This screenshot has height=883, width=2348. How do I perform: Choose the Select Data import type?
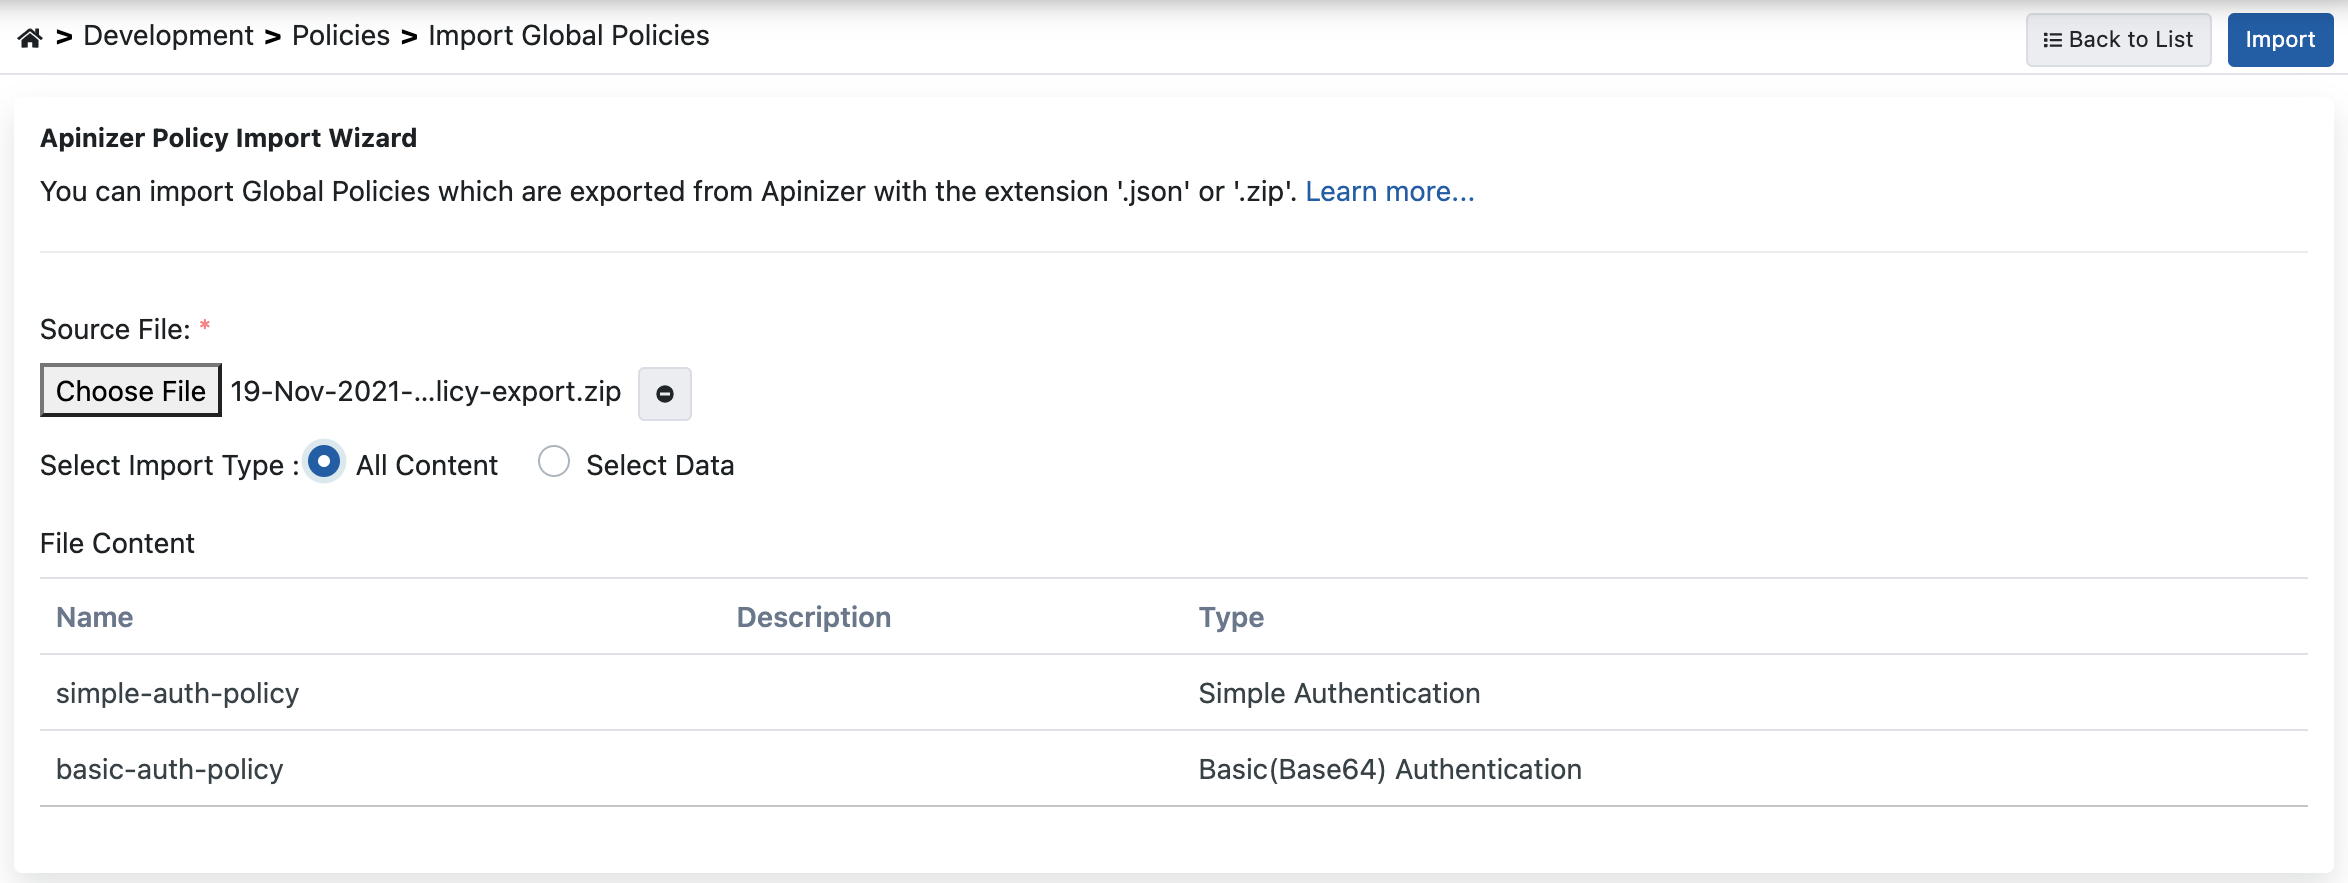click(554, 462)
